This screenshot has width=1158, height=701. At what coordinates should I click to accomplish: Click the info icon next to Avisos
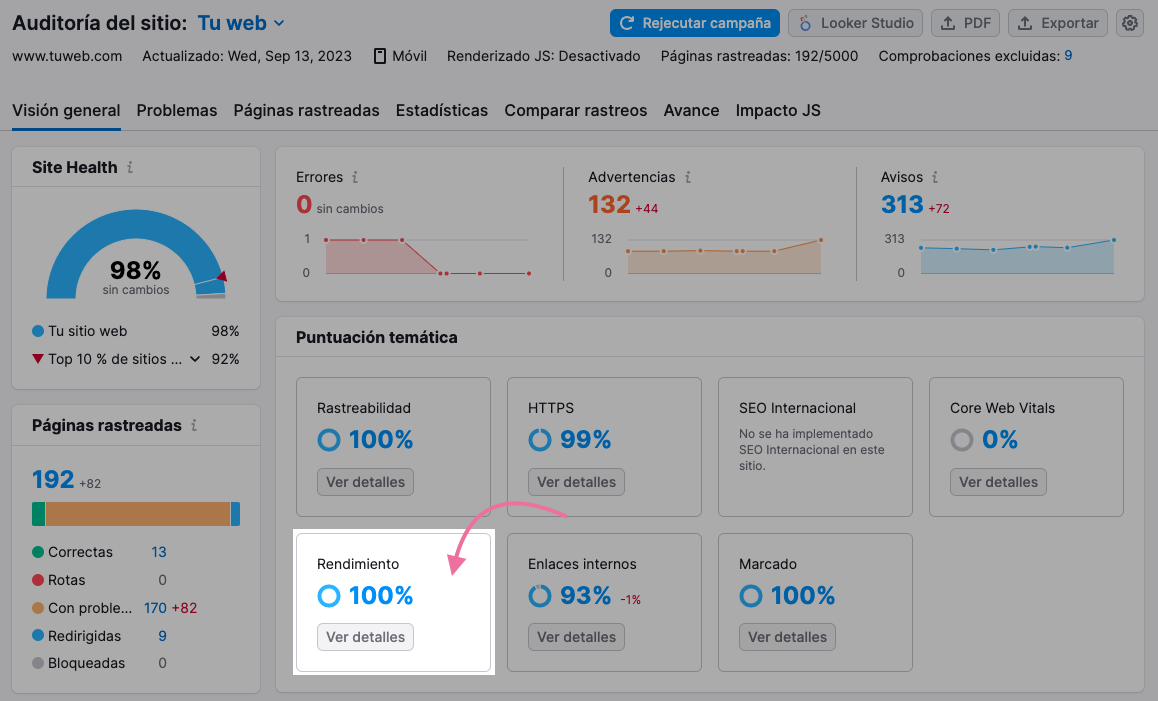click(x=935, y=177)
